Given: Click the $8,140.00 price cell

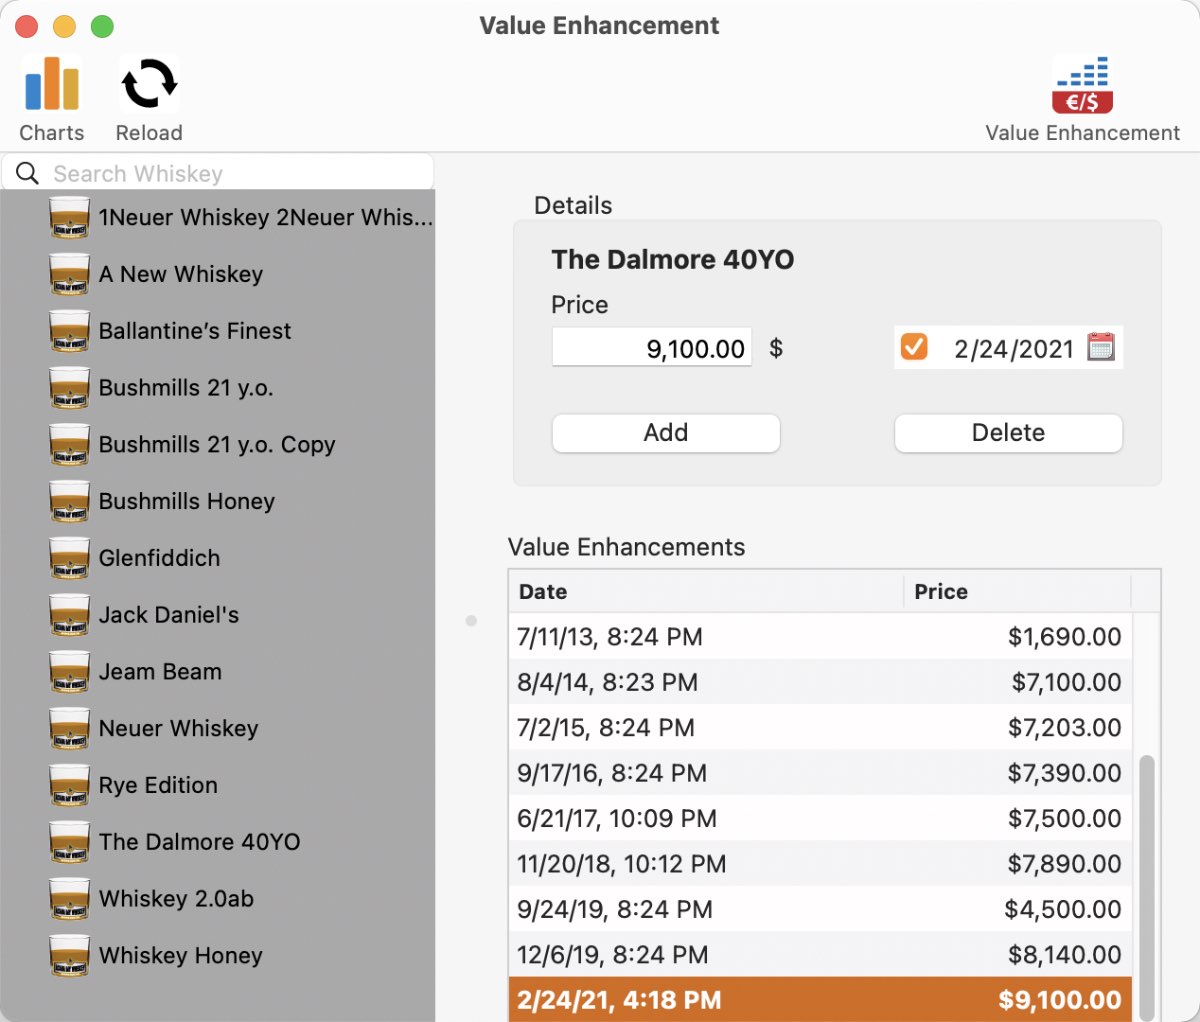Looking at the screenshot, I should pyautogui.click(x=1064, y=955).
